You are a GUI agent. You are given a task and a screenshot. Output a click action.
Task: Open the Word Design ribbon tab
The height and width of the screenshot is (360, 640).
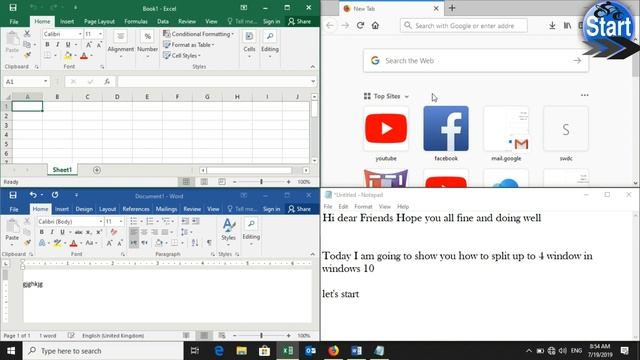[84, 209]
